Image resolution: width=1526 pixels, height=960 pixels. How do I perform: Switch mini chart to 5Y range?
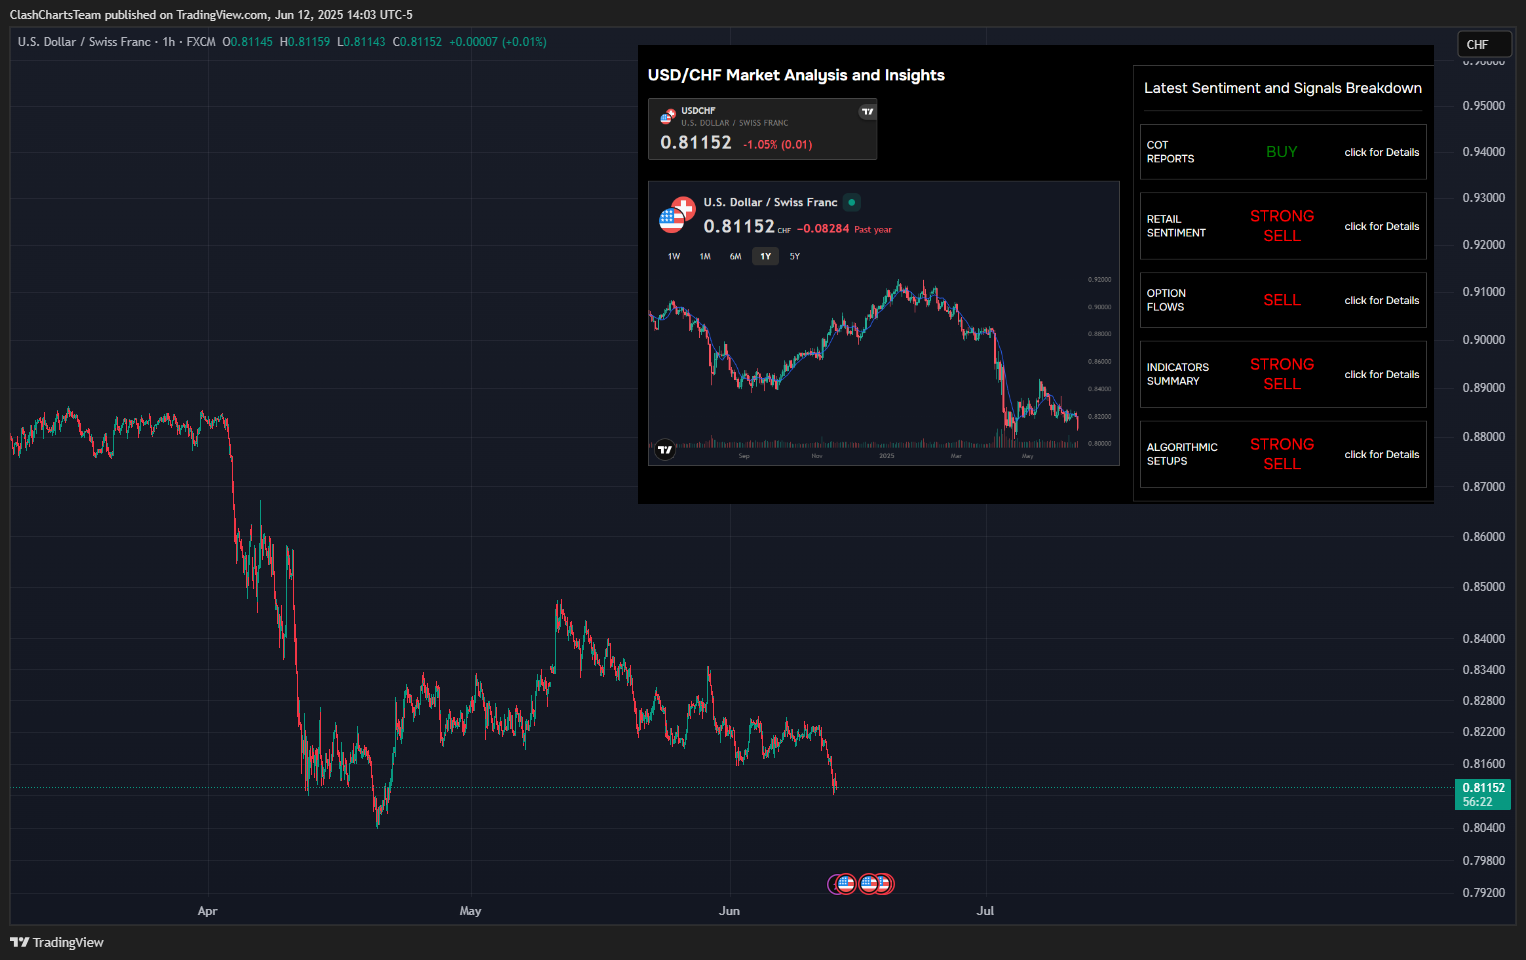tap(795, 257)
